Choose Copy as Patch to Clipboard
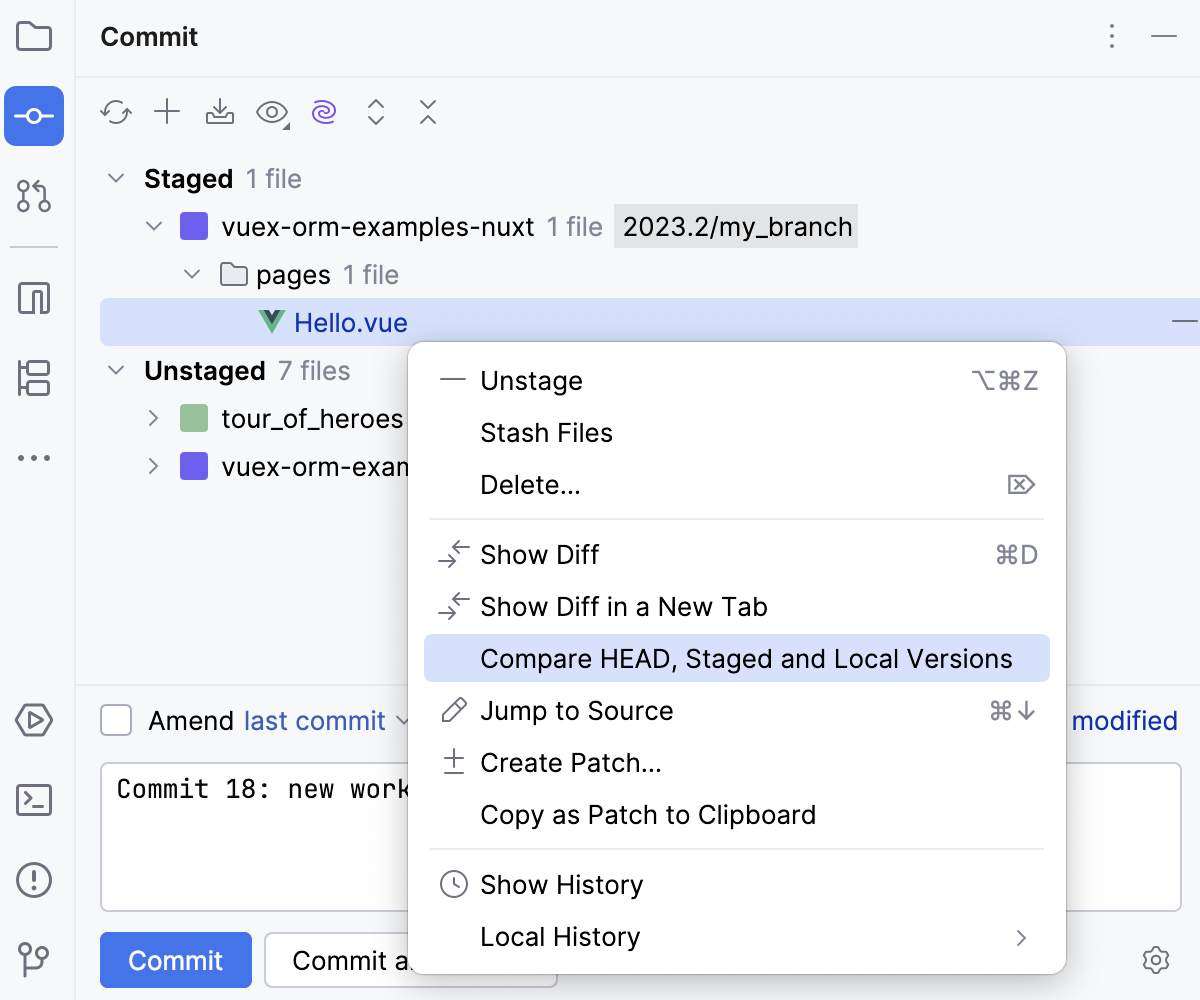 [737, 815]
